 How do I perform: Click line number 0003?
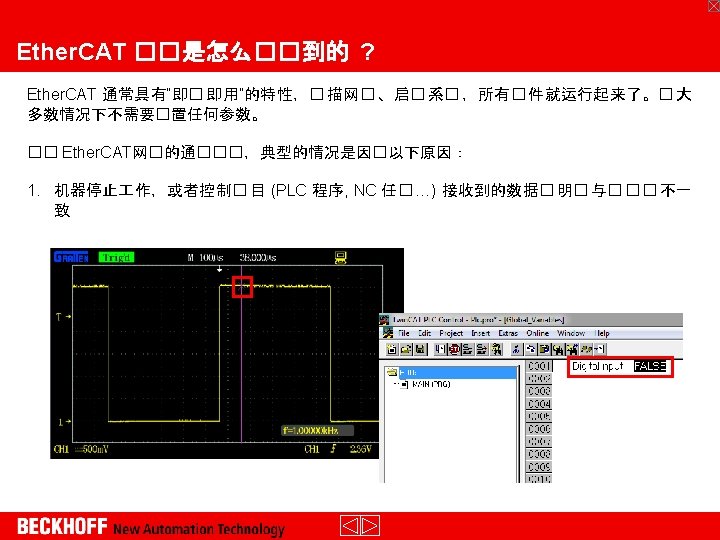pos(539,391)
